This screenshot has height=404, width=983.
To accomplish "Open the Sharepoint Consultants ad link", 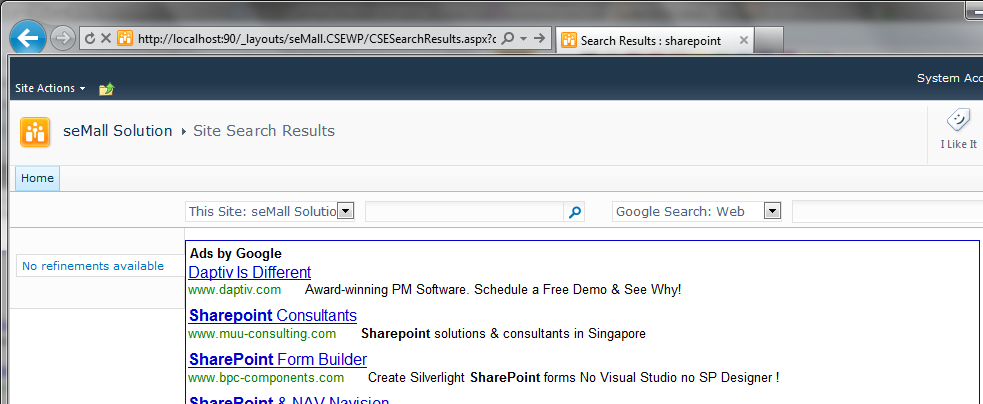I will (272, 316).
